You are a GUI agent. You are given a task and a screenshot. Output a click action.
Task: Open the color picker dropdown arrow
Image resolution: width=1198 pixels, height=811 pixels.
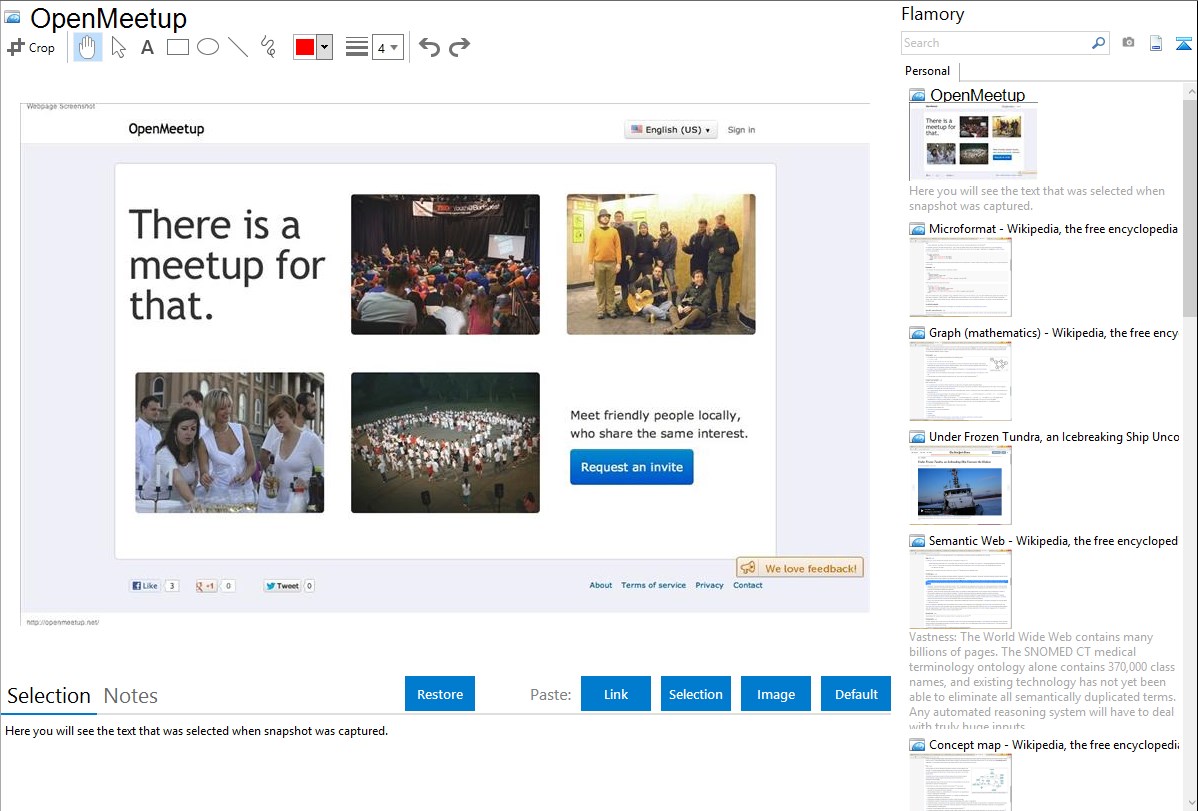[x=325, y=47]
